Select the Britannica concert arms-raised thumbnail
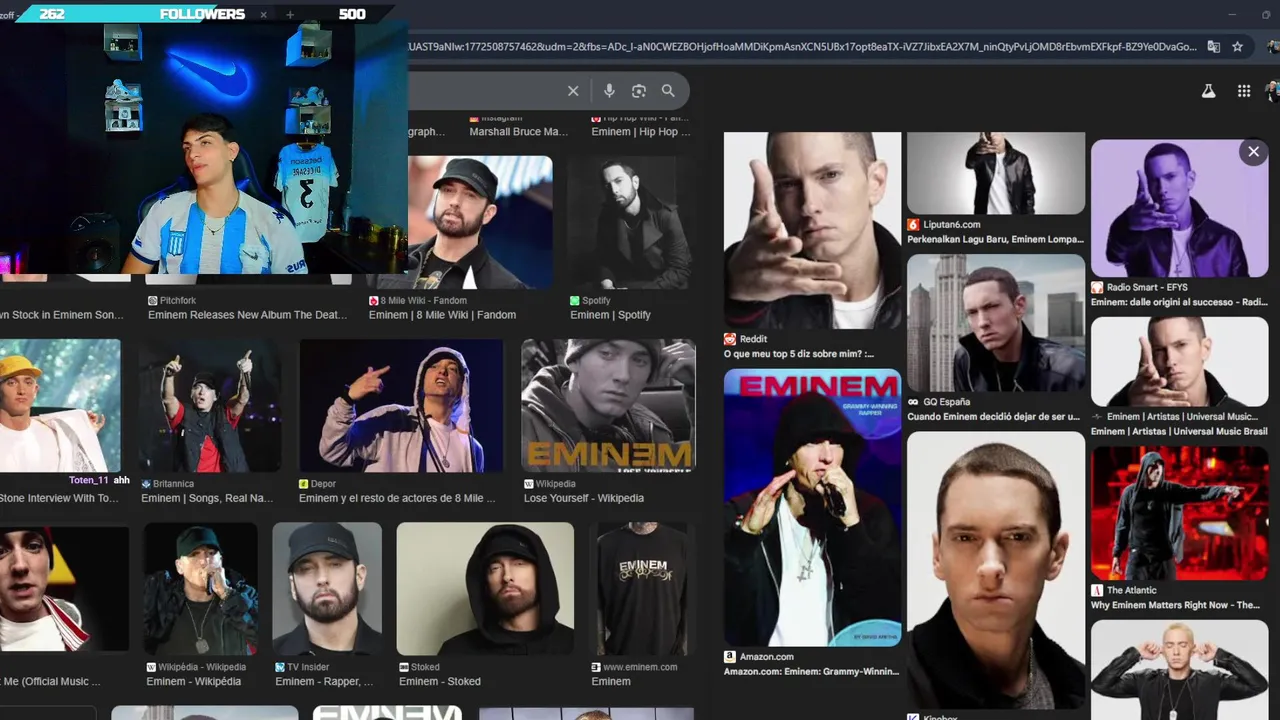The image size is (1280, 720). point(210,406)
